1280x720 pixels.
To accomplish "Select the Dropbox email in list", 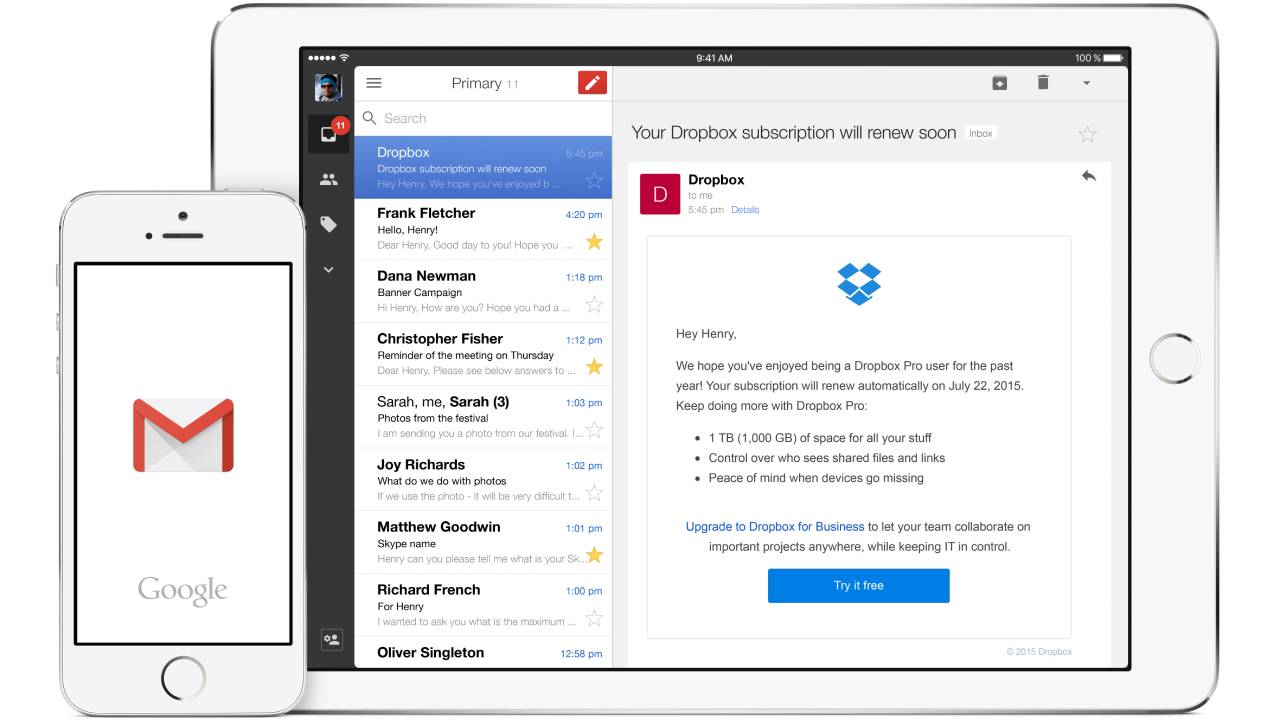I will point(483,167).
